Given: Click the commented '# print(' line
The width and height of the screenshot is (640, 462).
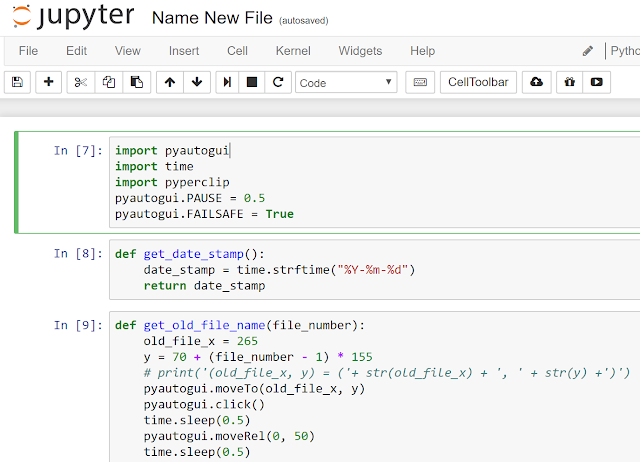Looking at the screenshot, I should point(387,373).
